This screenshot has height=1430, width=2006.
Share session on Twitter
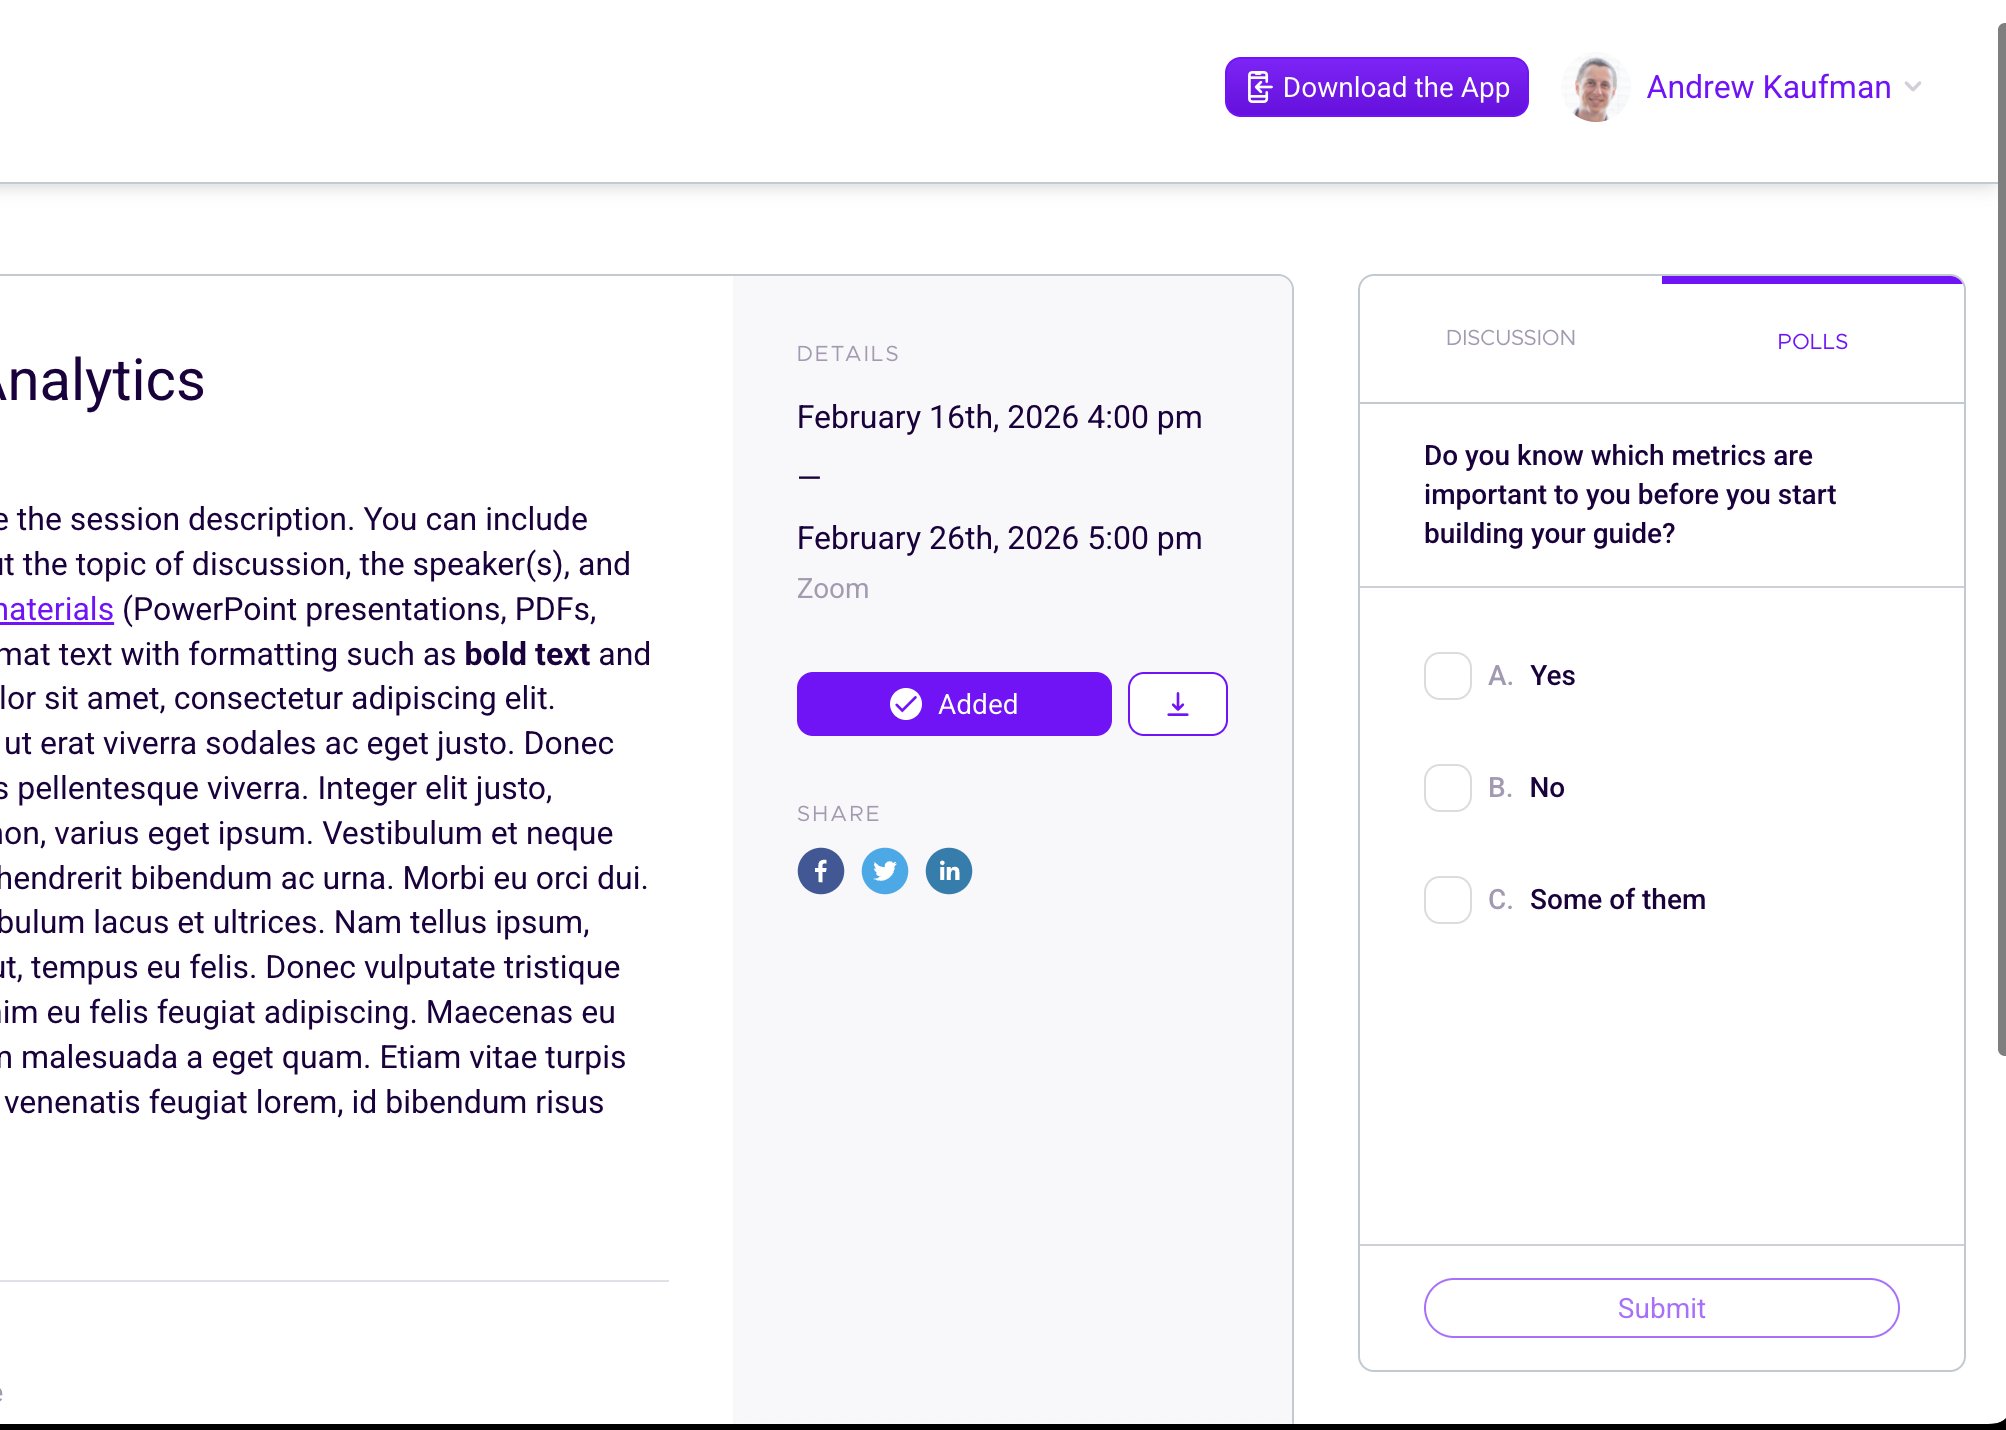click(x=884, y=871)
